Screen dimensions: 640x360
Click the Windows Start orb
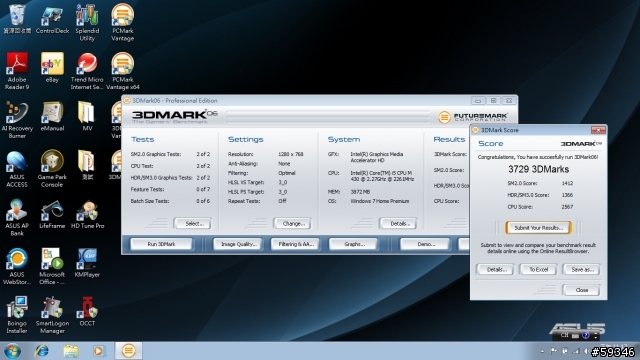[x=12, y=351]
